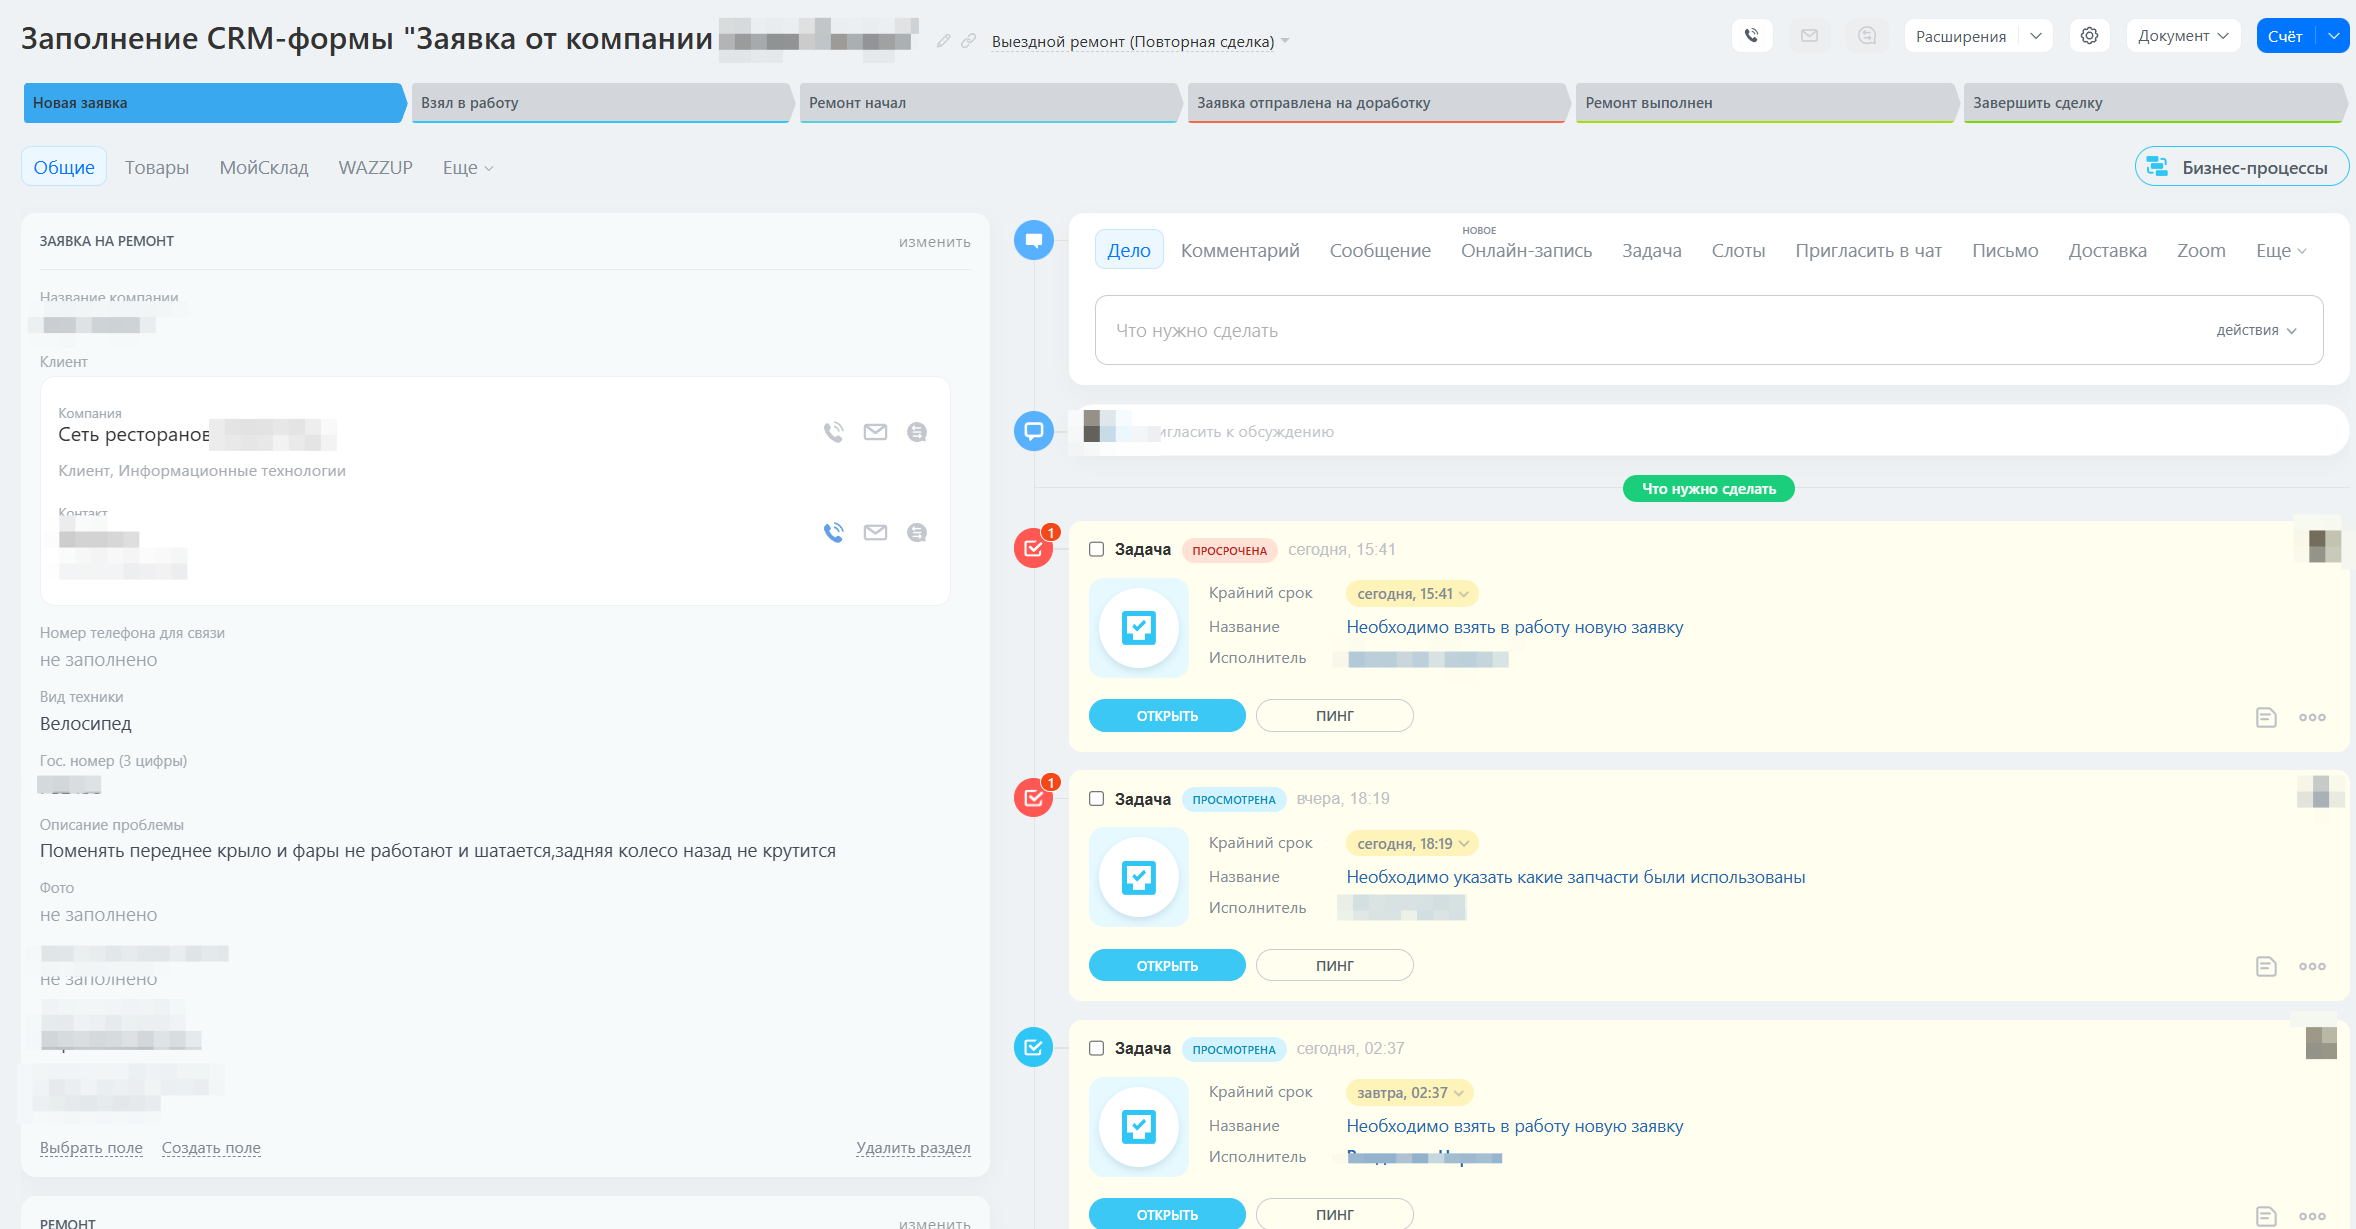Click the pencil edit icon beside deal title

[943, 41]
